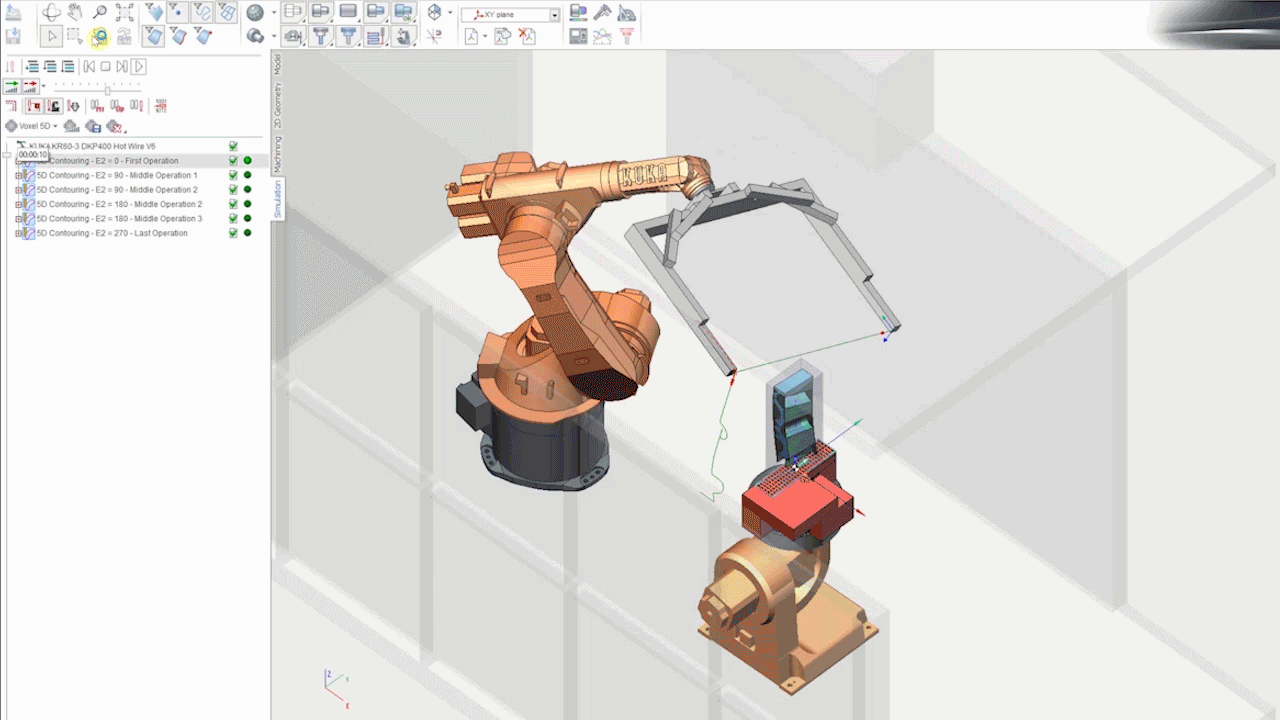Toggle the machine collision check icon
1280x720 pixels.
[54, 106]
